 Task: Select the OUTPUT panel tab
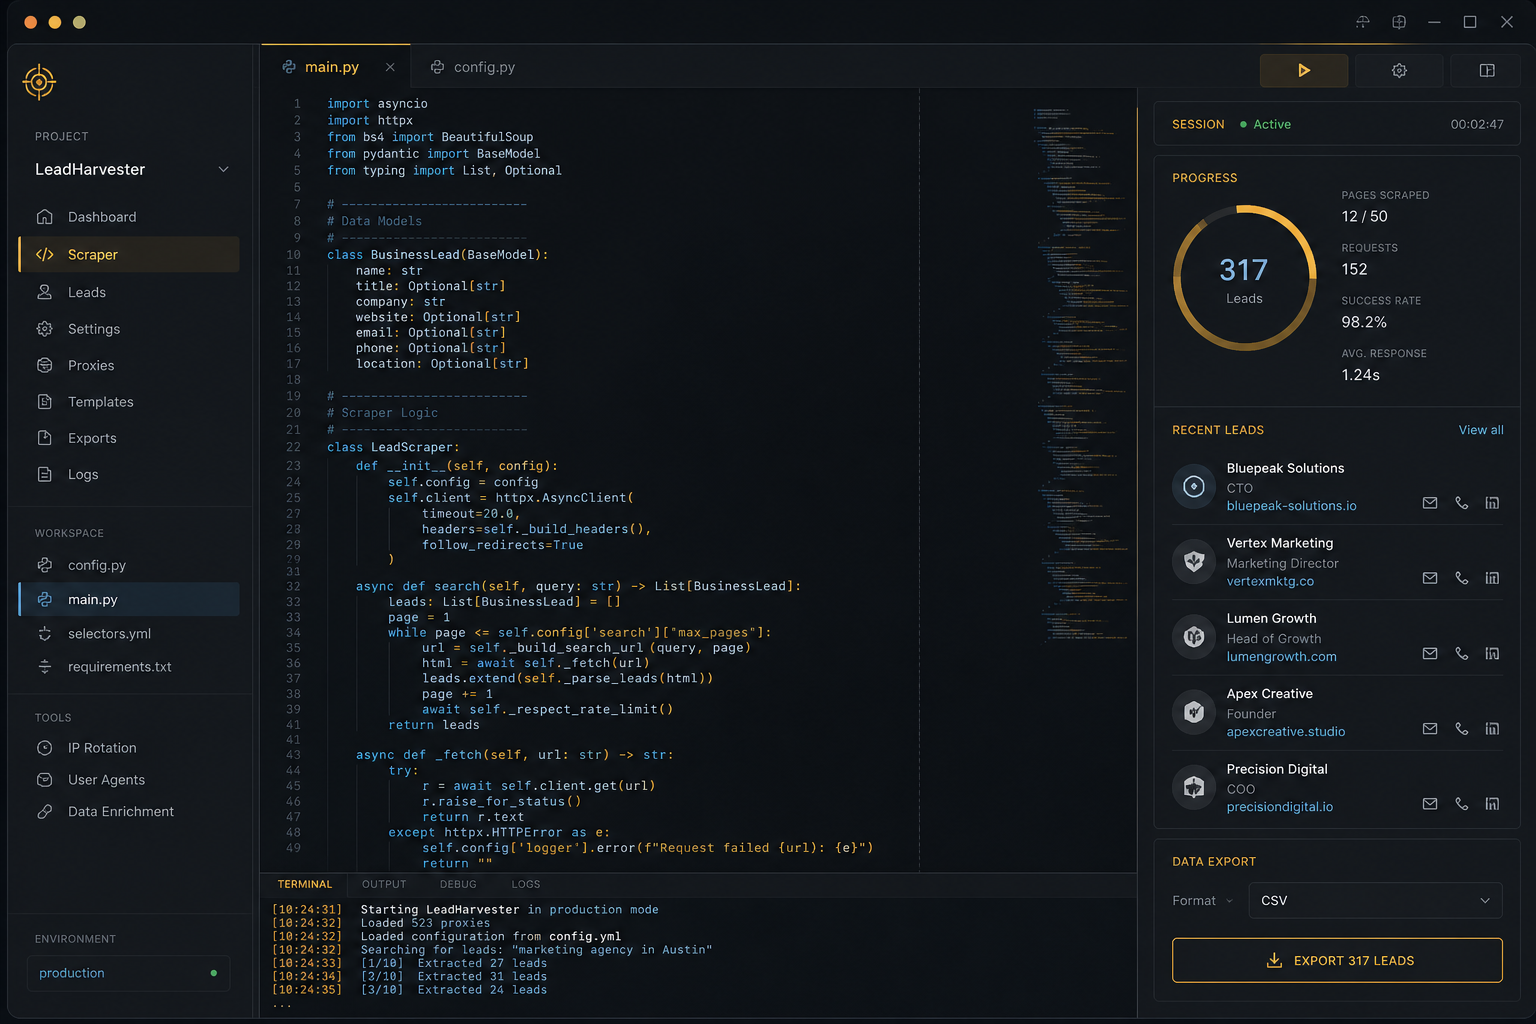tap(384, 885)
